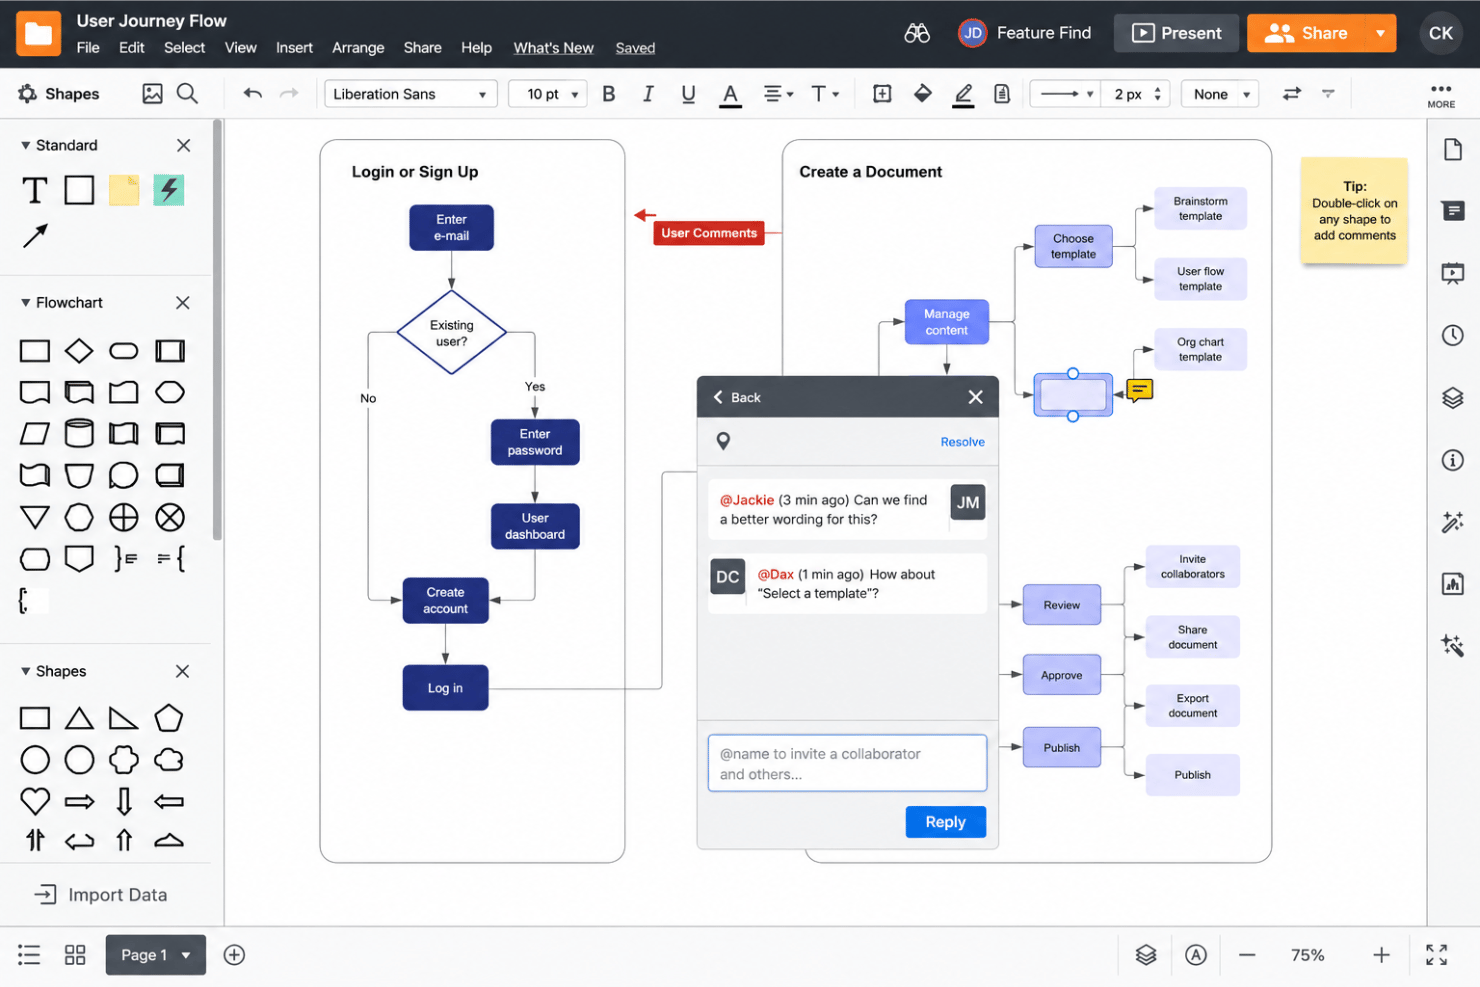Open the None endpoint dropdown
Viewport: 1480px width, 987px height.
tap(1220, 94)
